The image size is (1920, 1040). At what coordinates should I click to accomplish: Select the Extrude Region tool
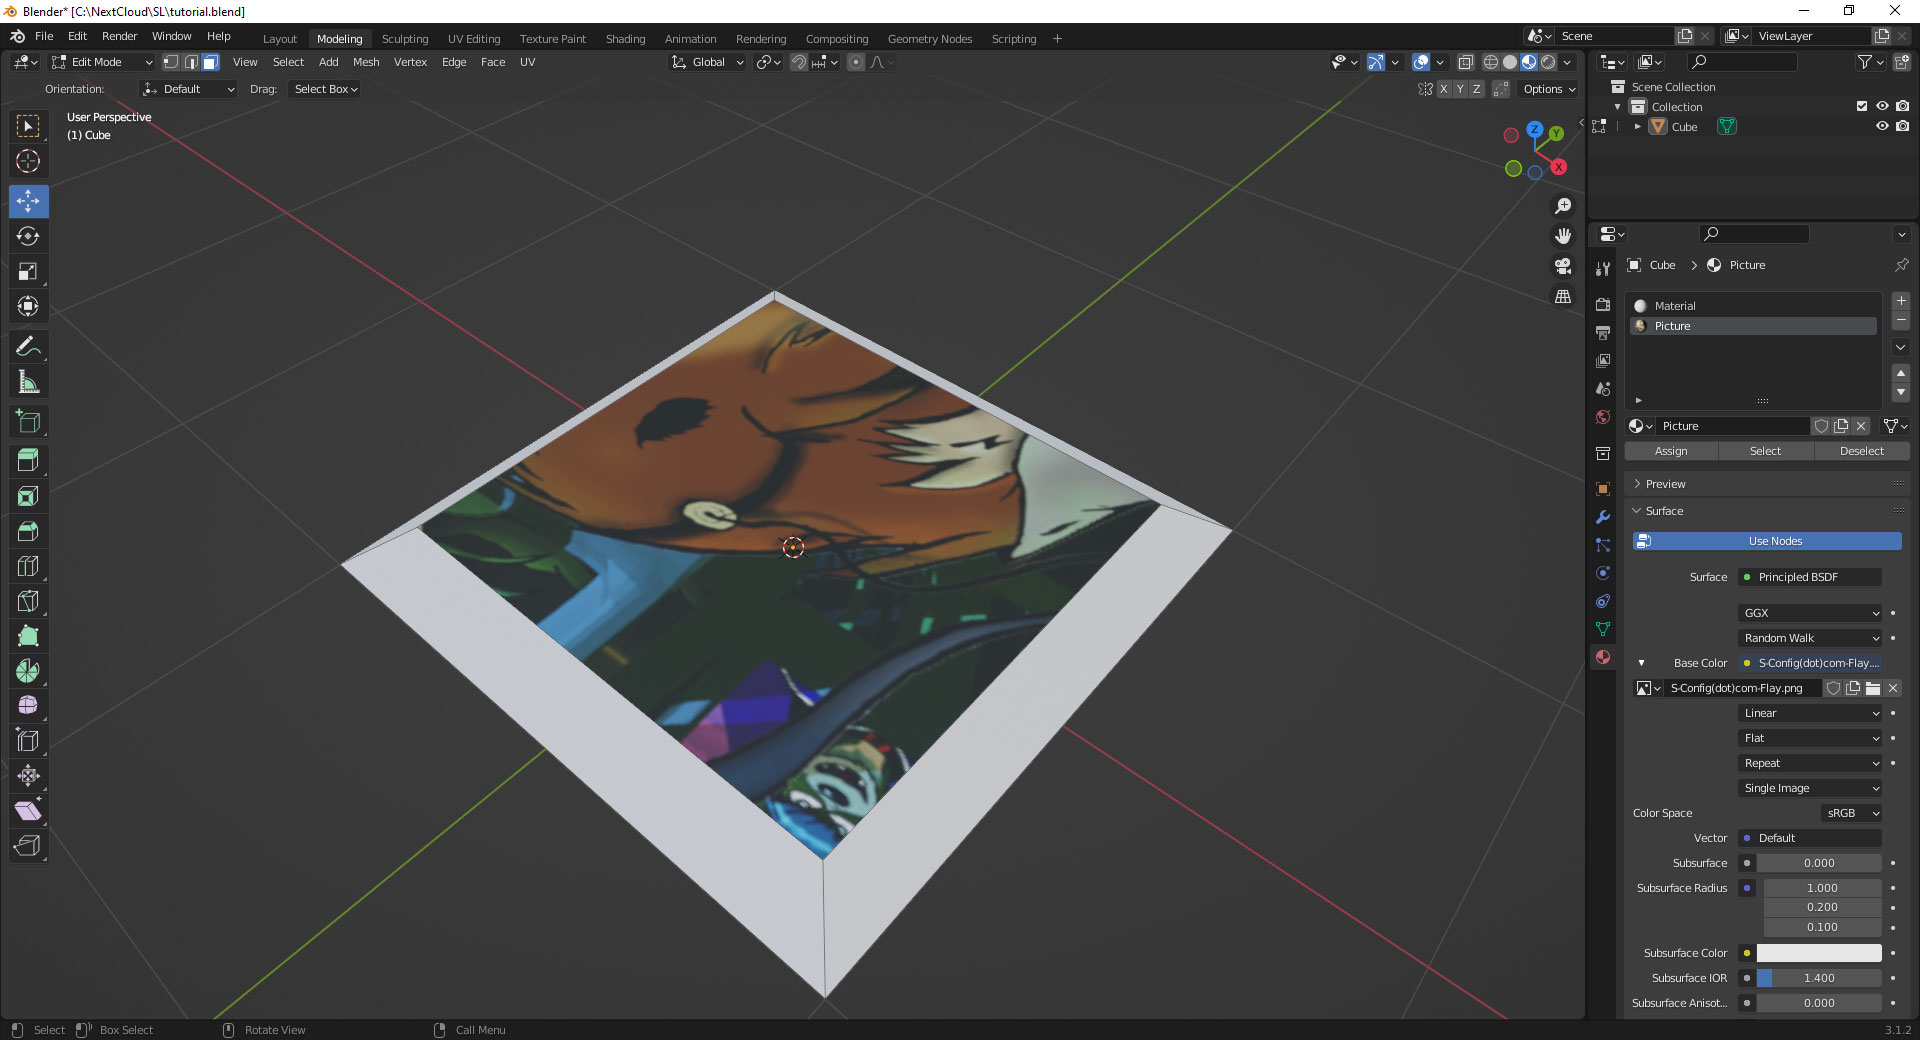tap(28, 461)
